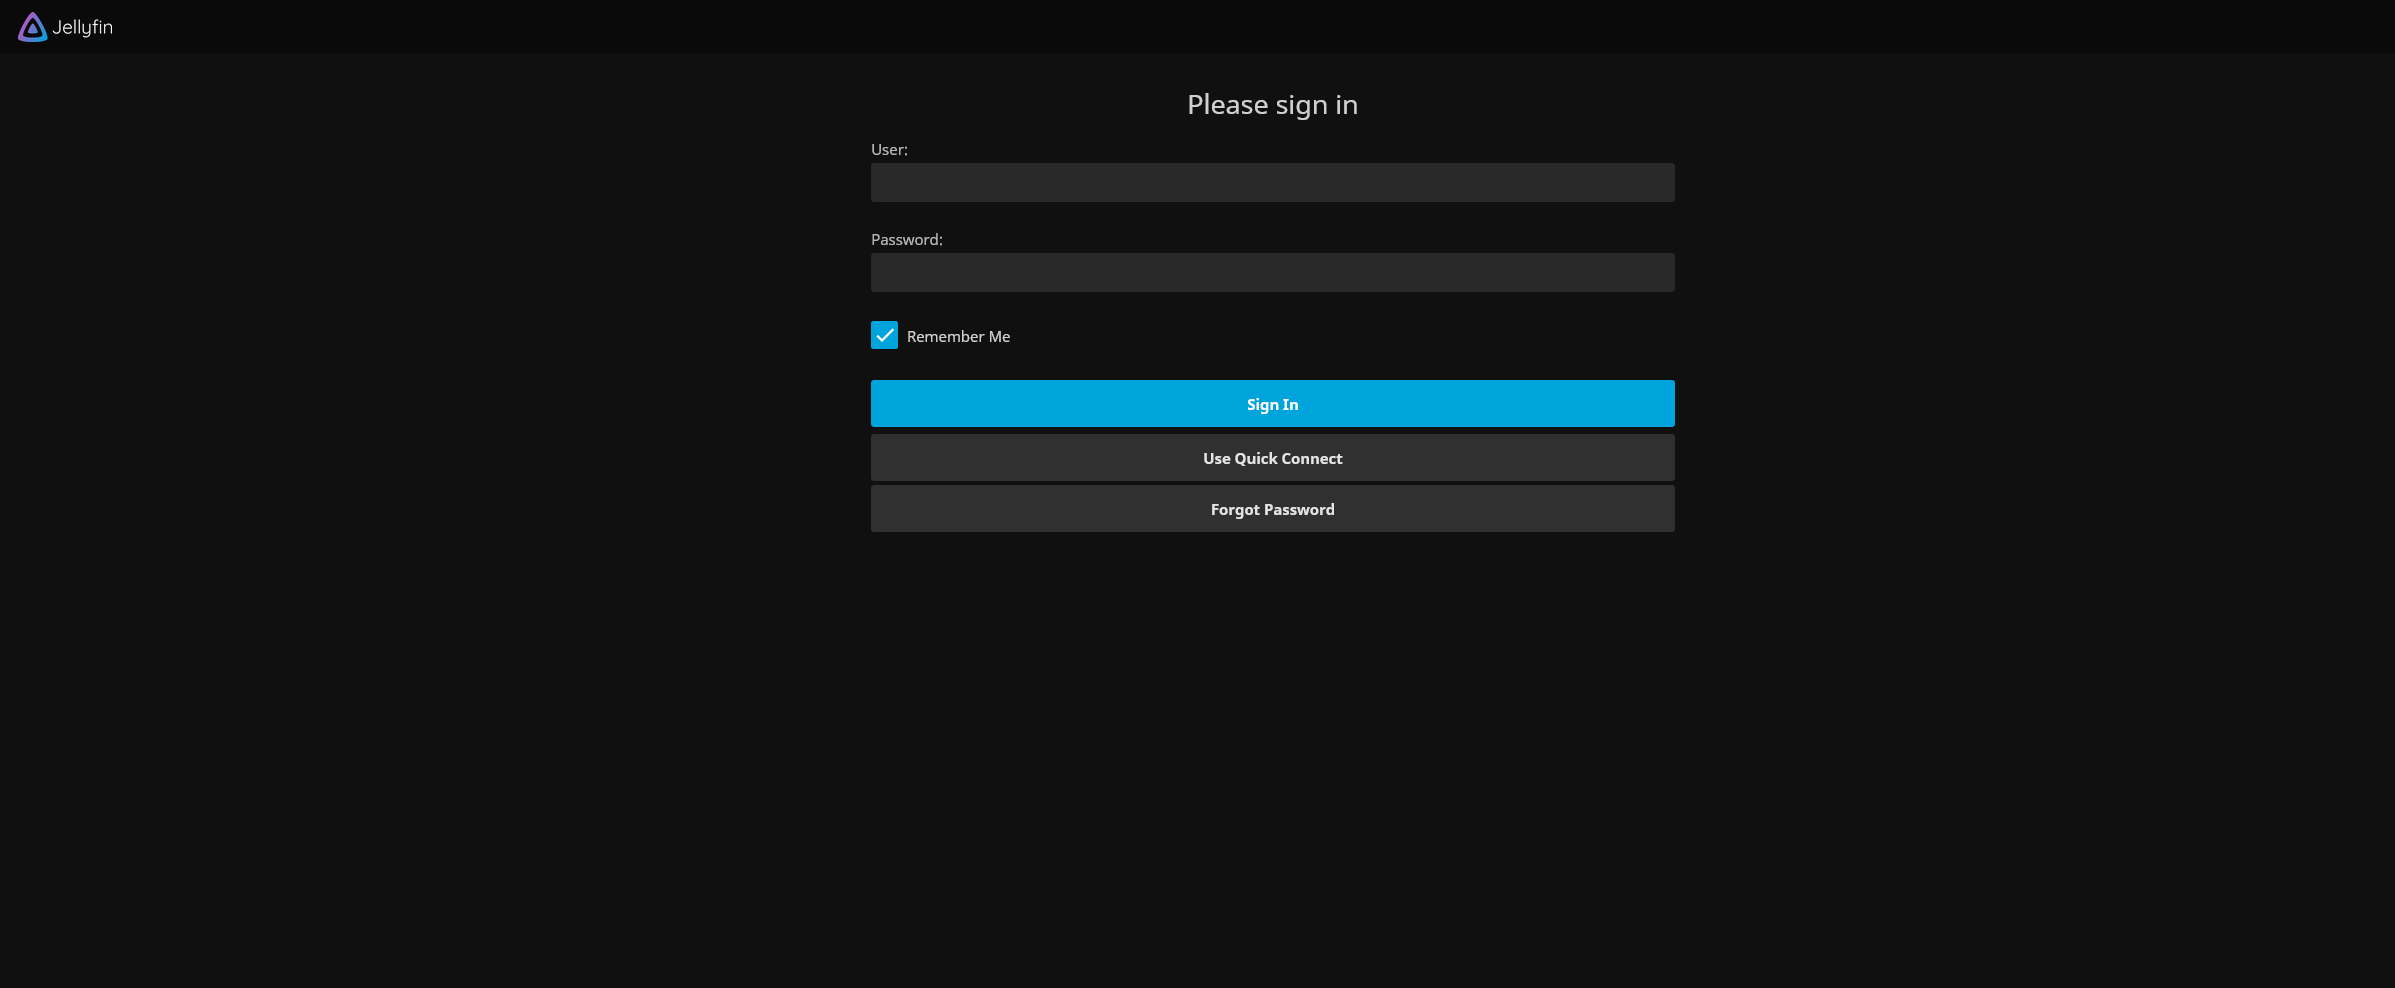Click the Password: field label
2395x988 pixels.
pyautogui.click(x=906, y=240)
